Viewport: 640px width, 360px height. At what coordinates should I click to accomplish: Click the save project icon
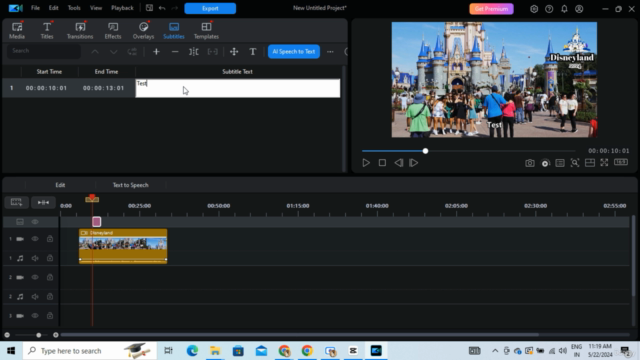coord(149,8)
